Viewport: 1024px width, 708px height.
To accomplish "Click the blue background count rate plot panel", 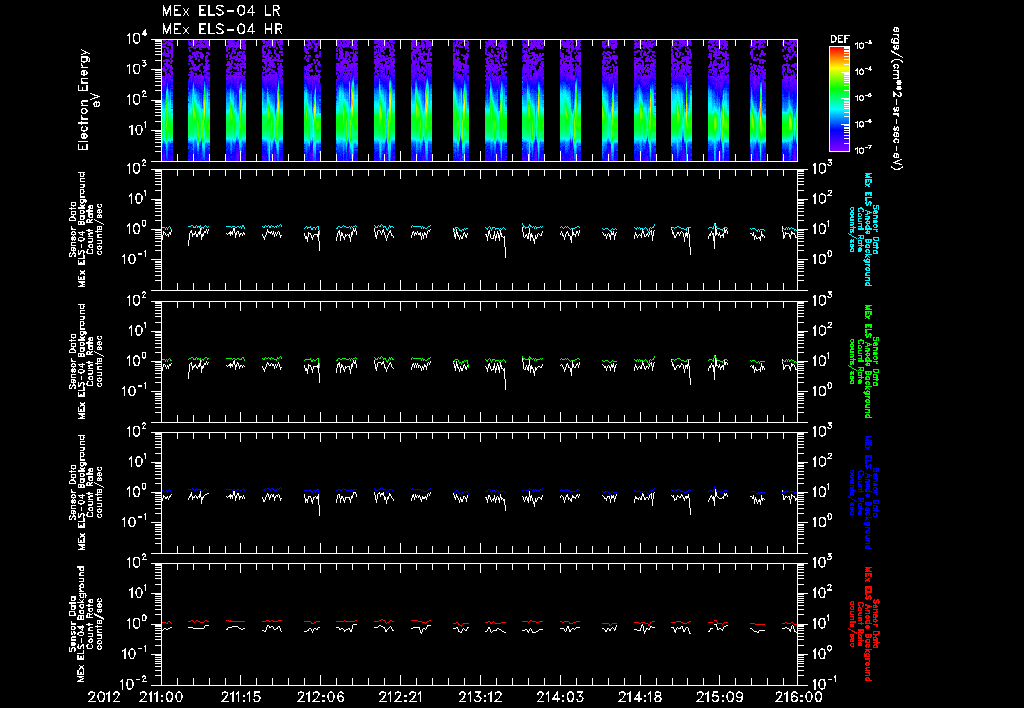I will 479,492.
